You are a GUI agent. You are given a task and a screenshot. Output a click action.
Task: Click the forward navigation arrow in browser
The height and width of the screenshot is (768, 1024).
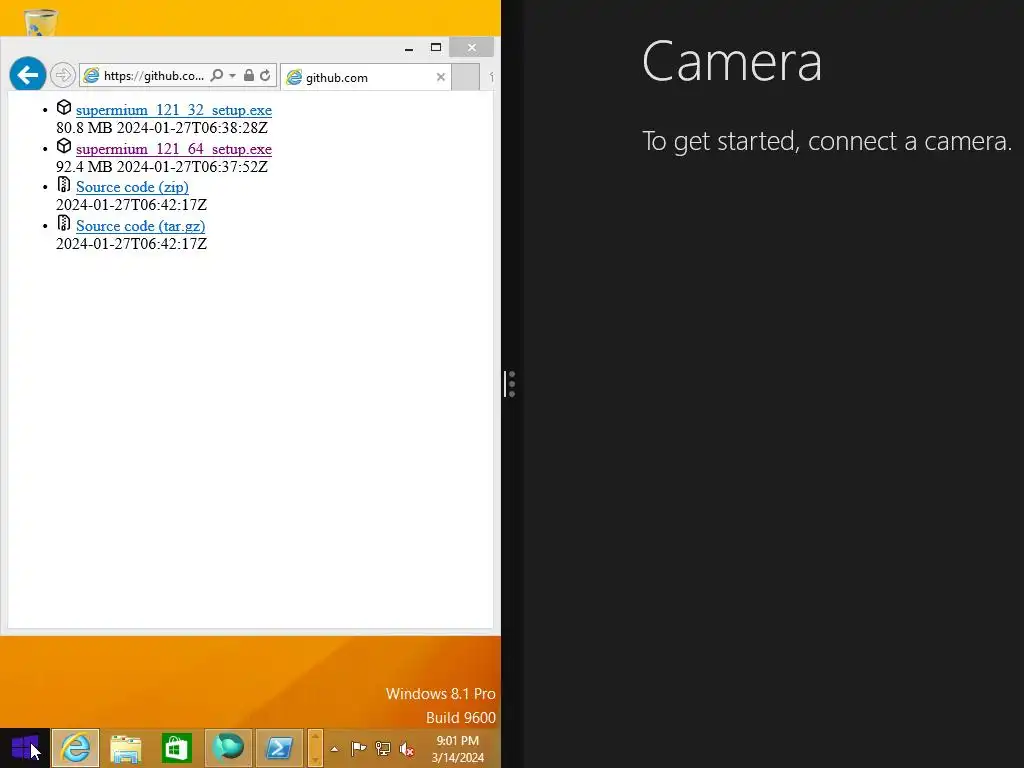click(x=63, y=76)
